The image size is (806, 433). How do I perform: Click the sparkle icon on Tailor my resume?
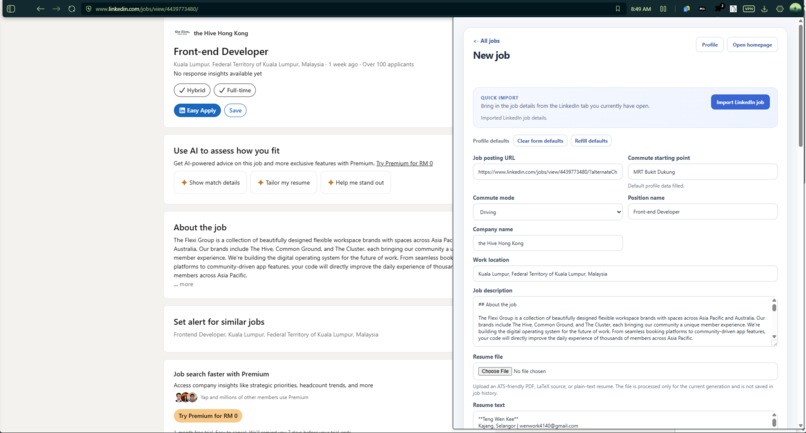(261, 183)
